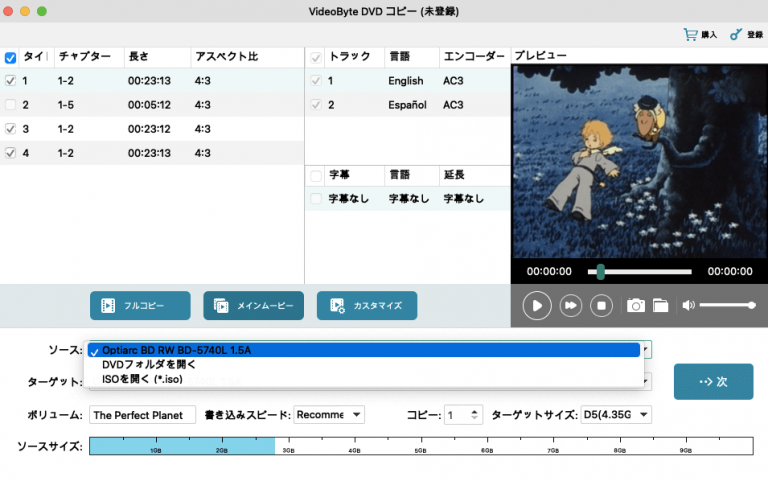768x481 pixels.
Task: Open purchase via shopping cart icon
Action: 690,34
